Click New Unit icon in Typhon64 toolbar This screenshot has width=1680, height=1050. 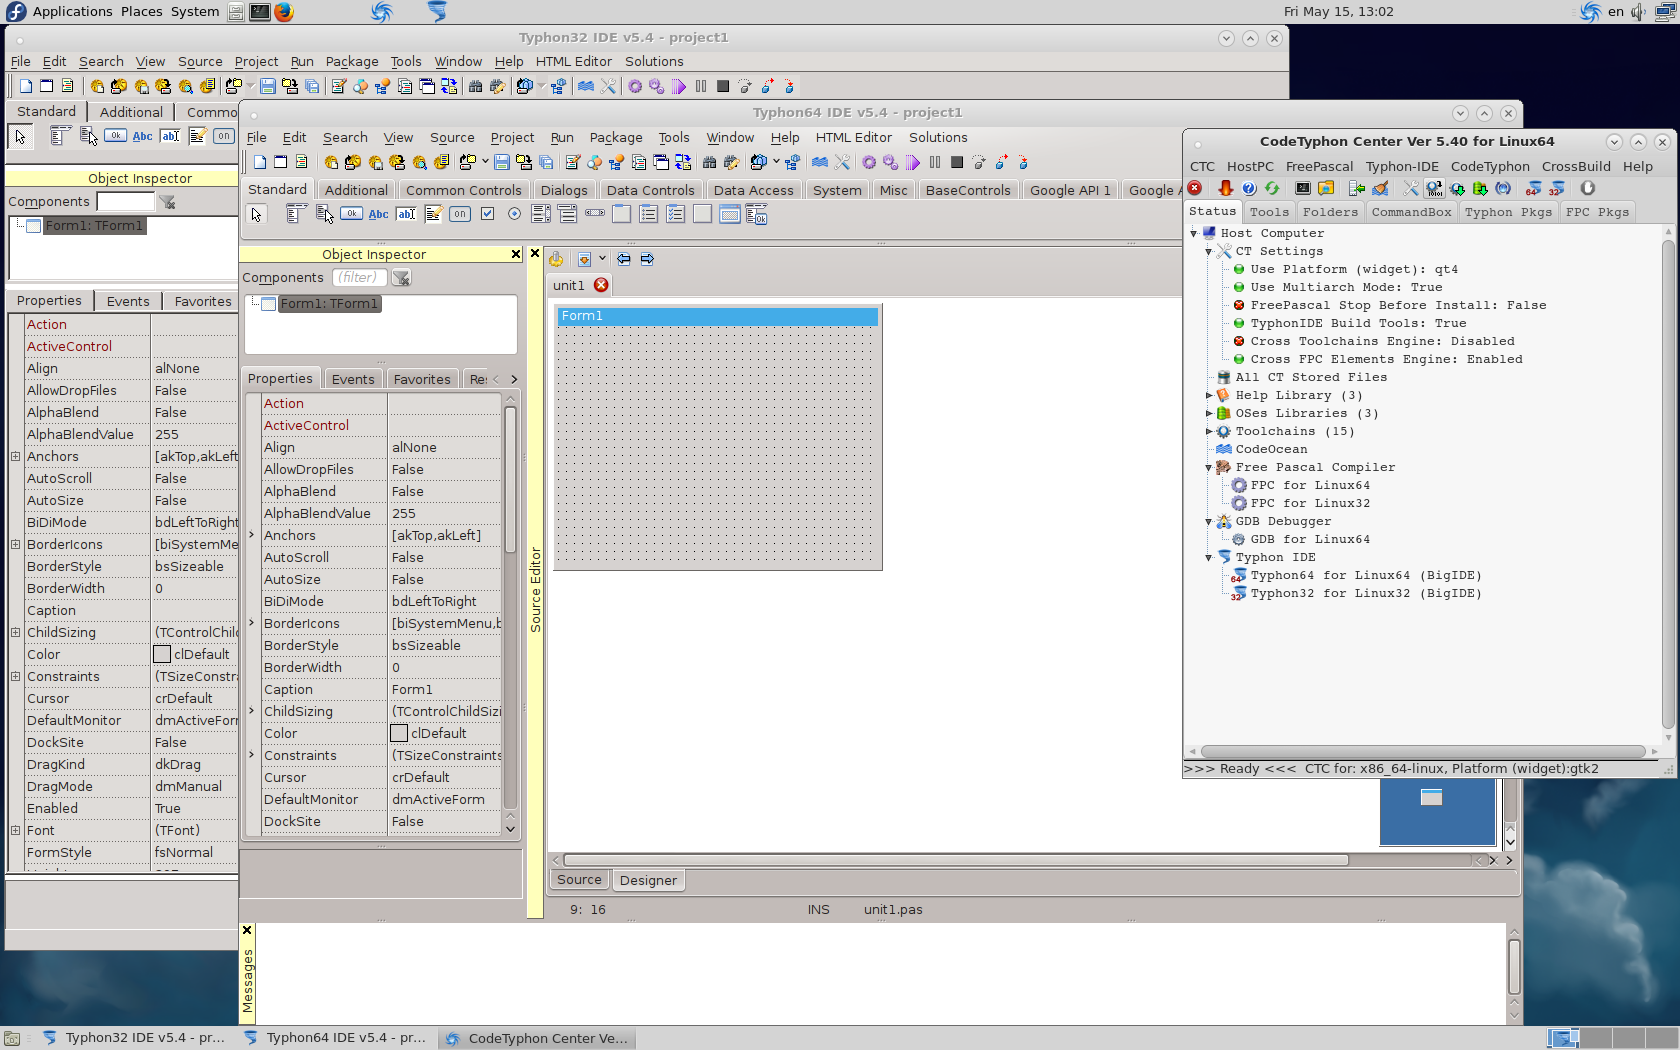(x=259, y=162)
